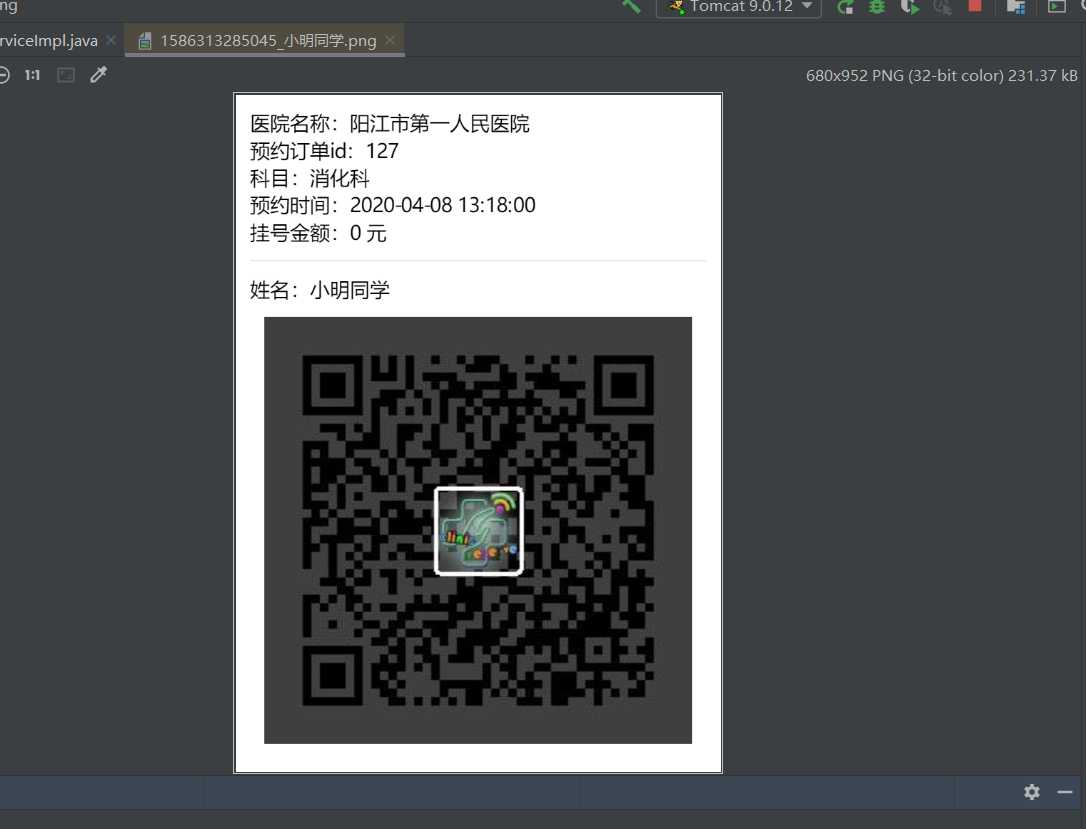Click the logo at the QR code center
This screenshot has width=1086, height=829.
[x=478, y=531]
